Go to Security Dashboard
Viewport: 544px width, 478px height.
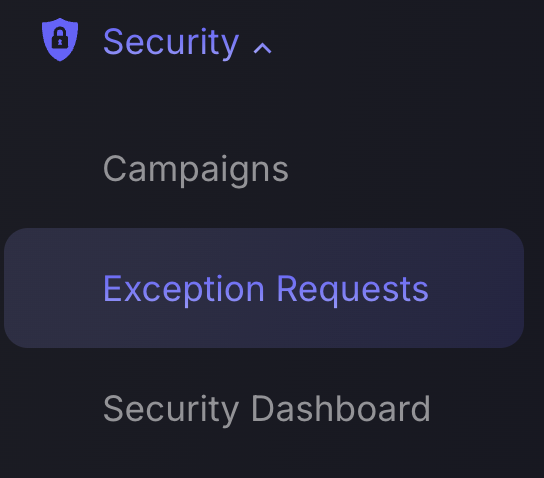(x=266, y=409)
